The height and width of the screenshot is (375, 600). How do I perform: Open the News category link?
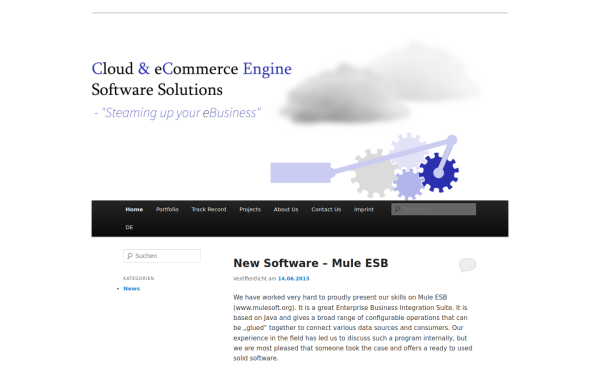point(132,289)
